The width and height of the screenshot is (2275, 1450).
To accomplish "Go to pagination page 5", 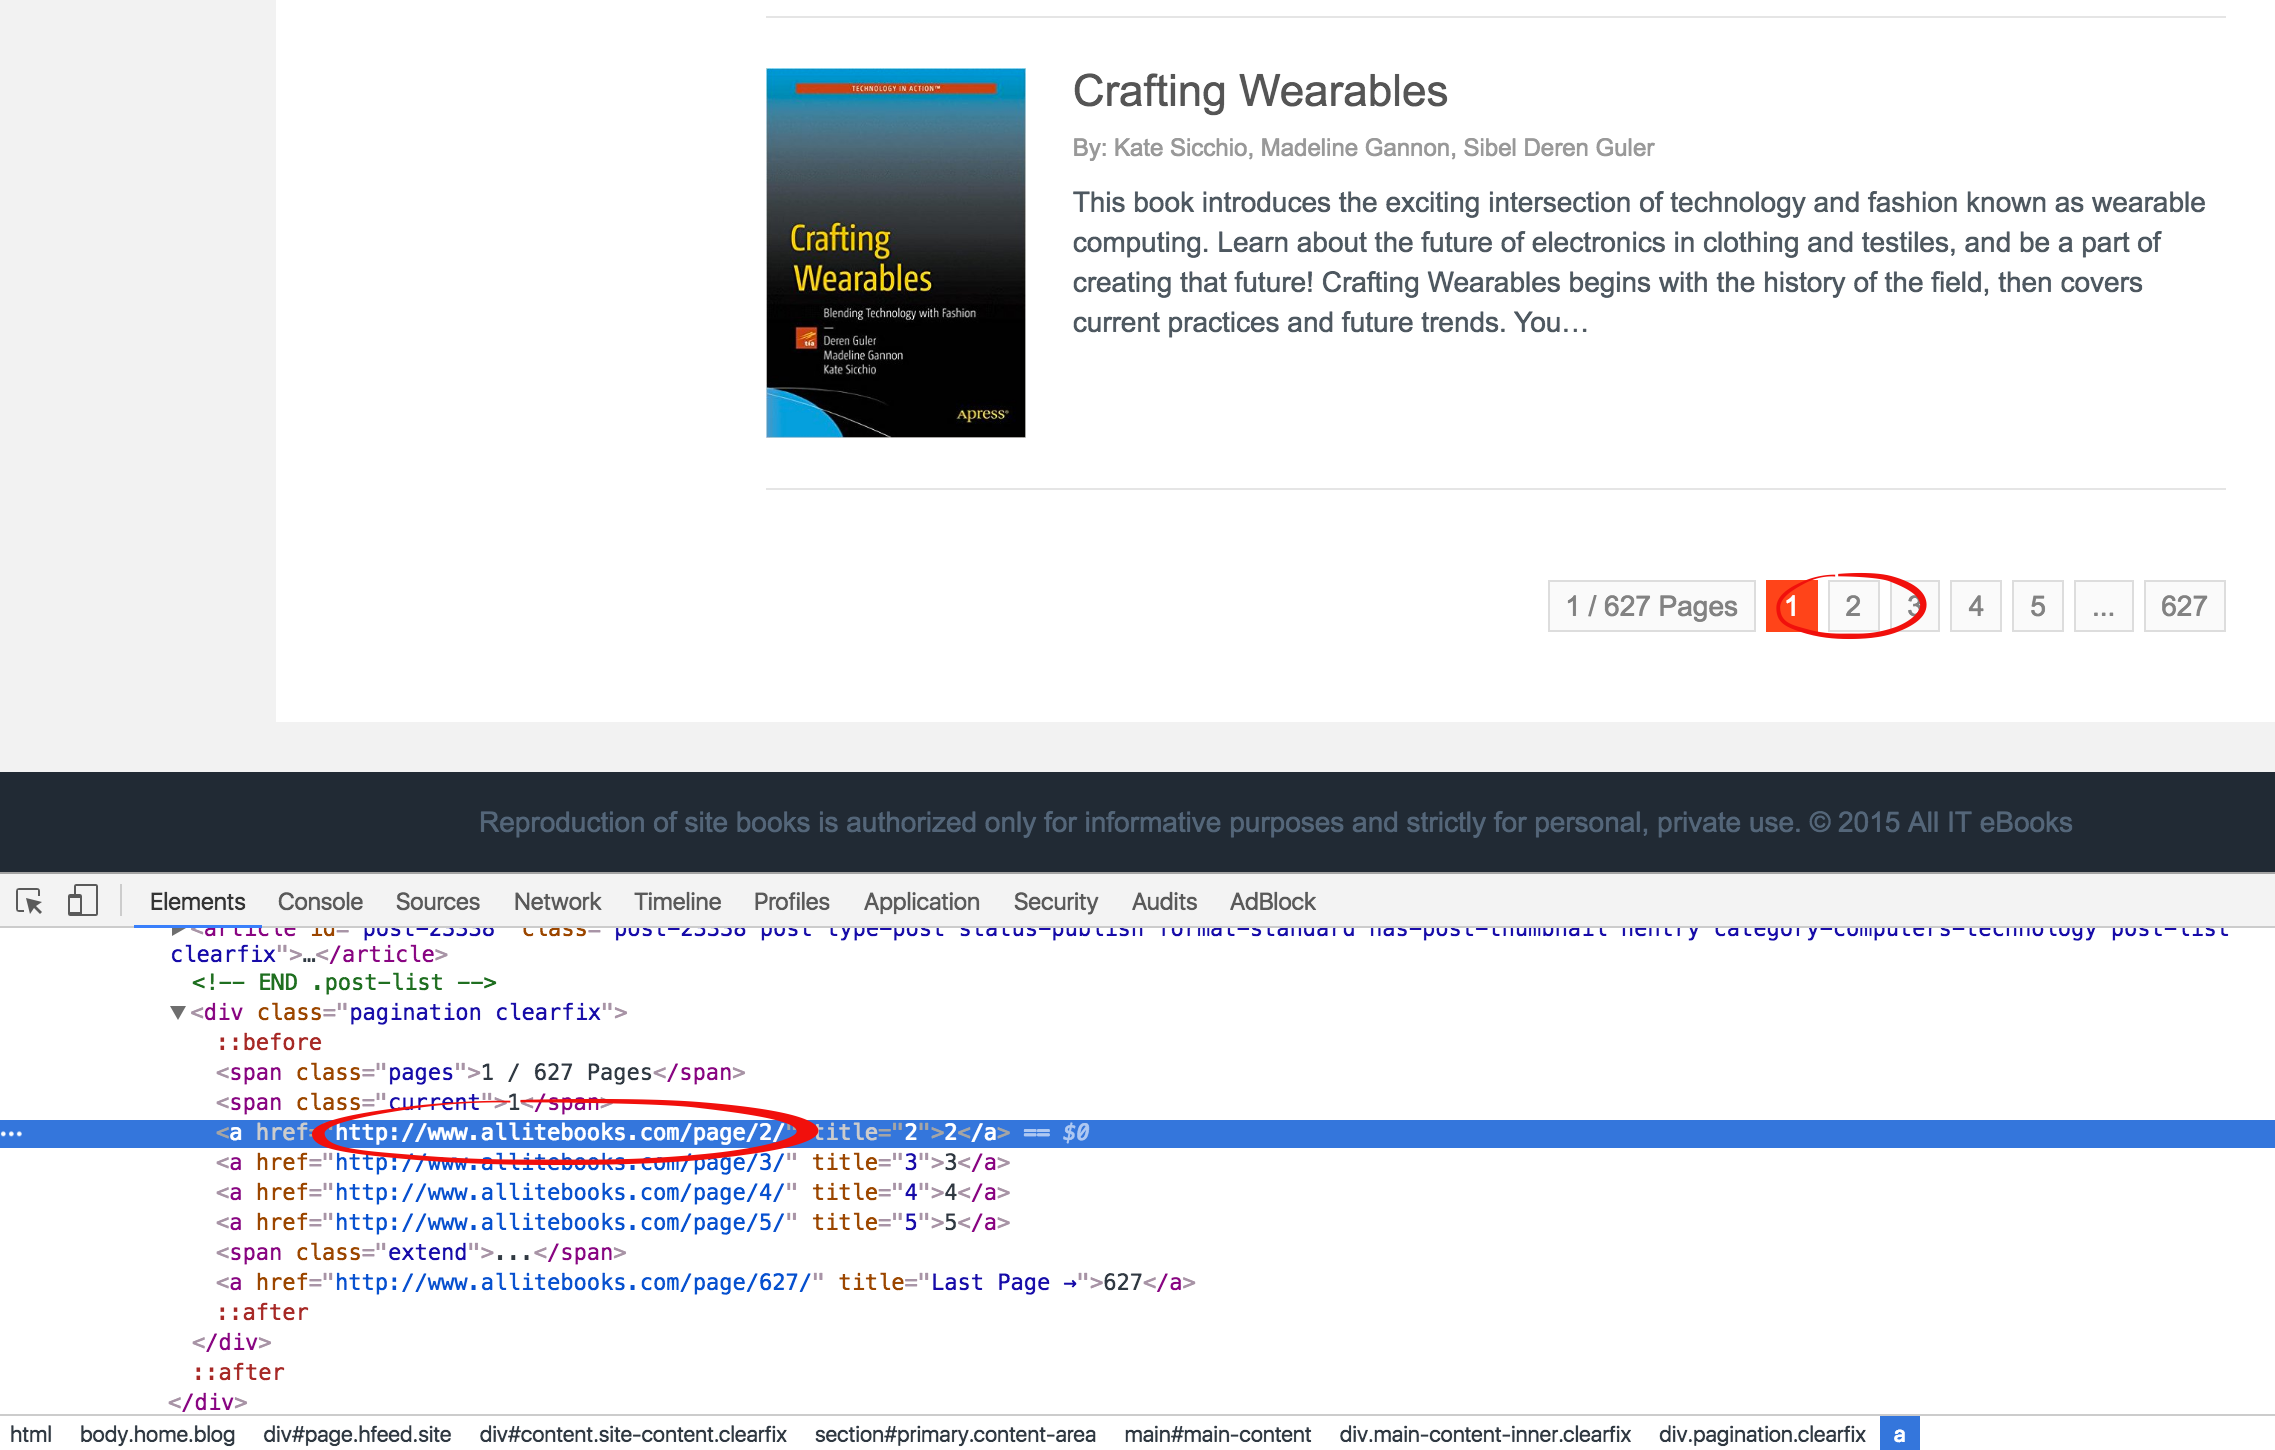I will click(2037, 606).
